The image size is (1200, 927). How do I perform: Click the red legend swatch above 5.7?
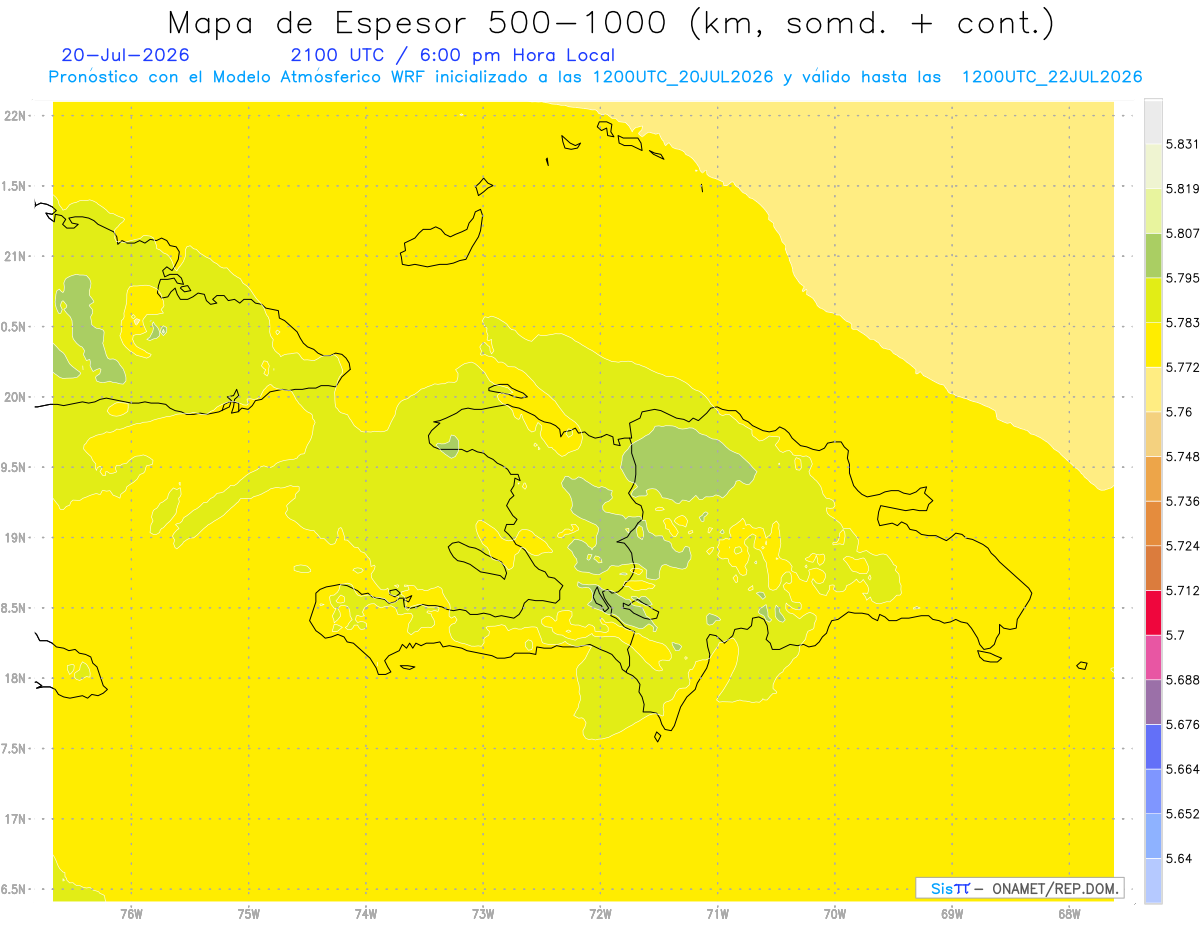pyautogui.click(x=1153, y=612)
